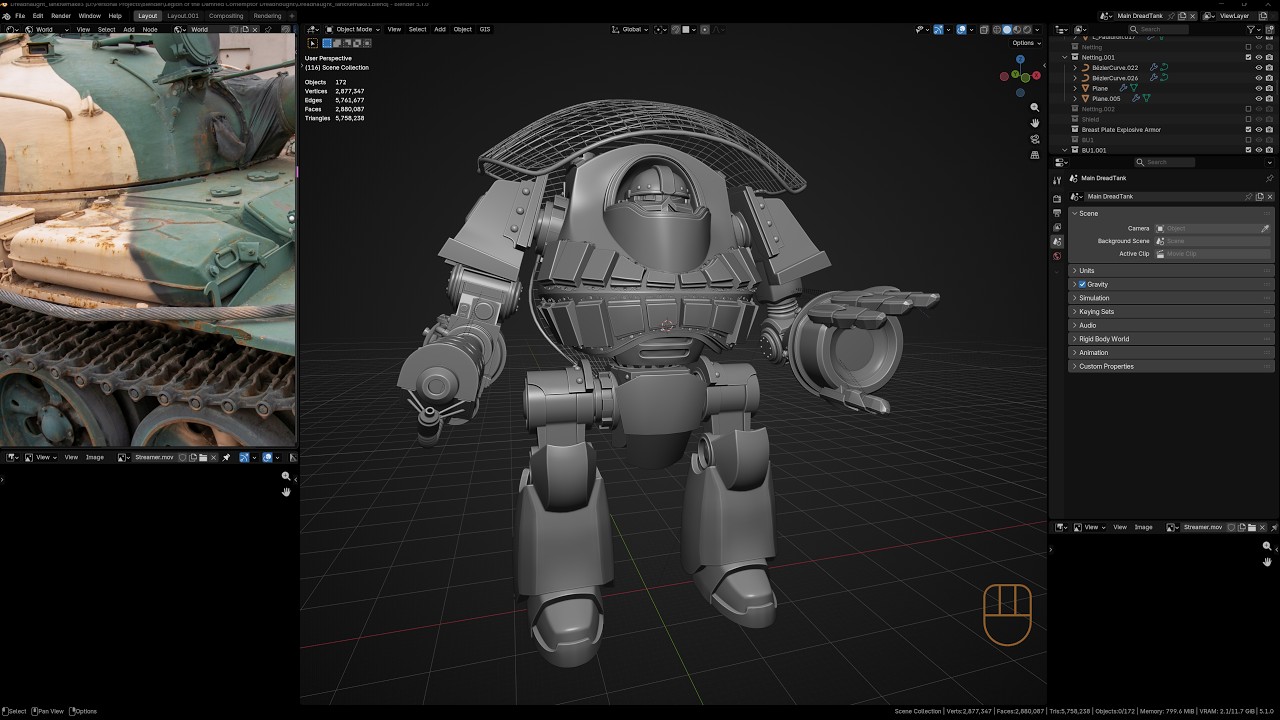The image size is (1280, 720).
Task: Open the Scene properties tab
Action: click(1057, 241)
